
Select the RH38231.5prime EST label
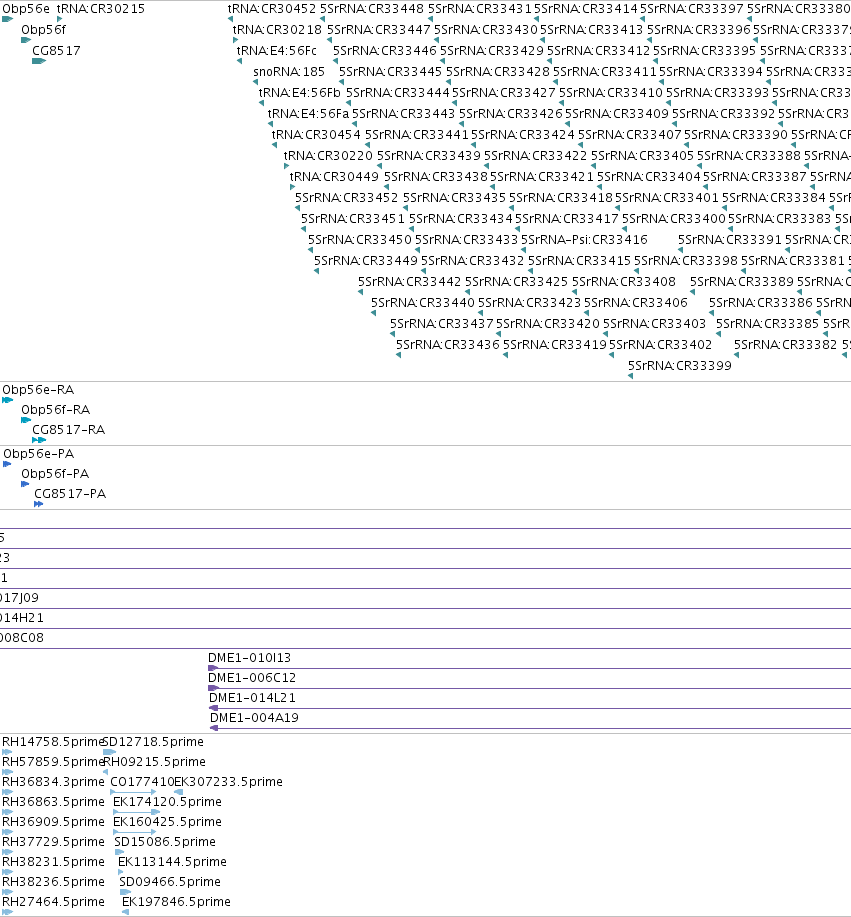point(53,861)
